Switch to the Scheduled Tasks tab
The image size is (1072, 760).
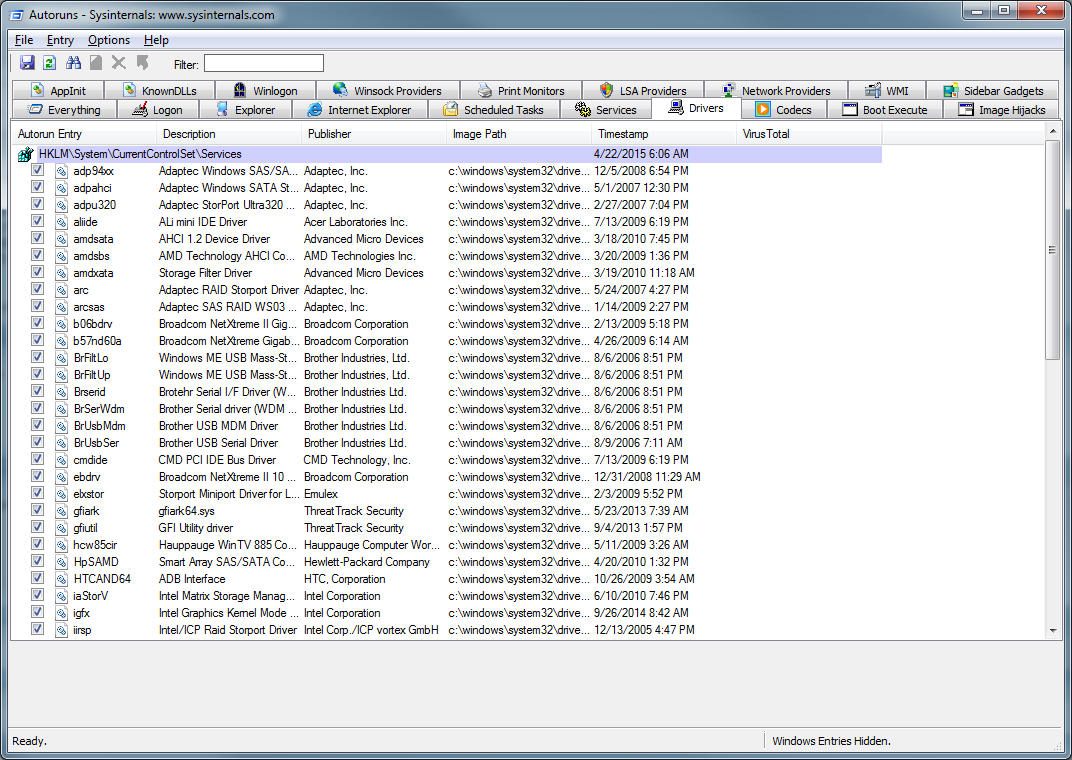click(493, 109)
